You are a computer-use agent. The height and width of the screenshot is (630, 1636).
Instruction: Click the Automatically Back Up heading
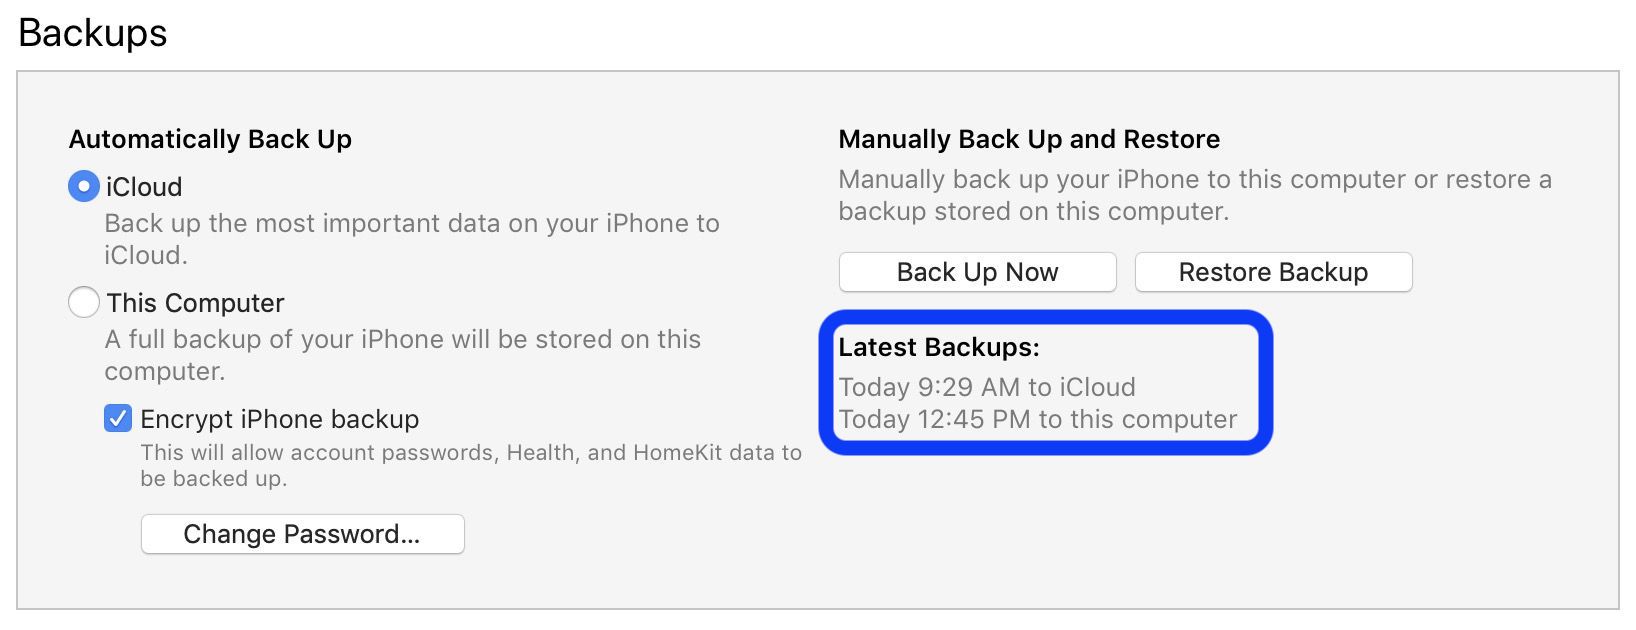click(209, 139)
